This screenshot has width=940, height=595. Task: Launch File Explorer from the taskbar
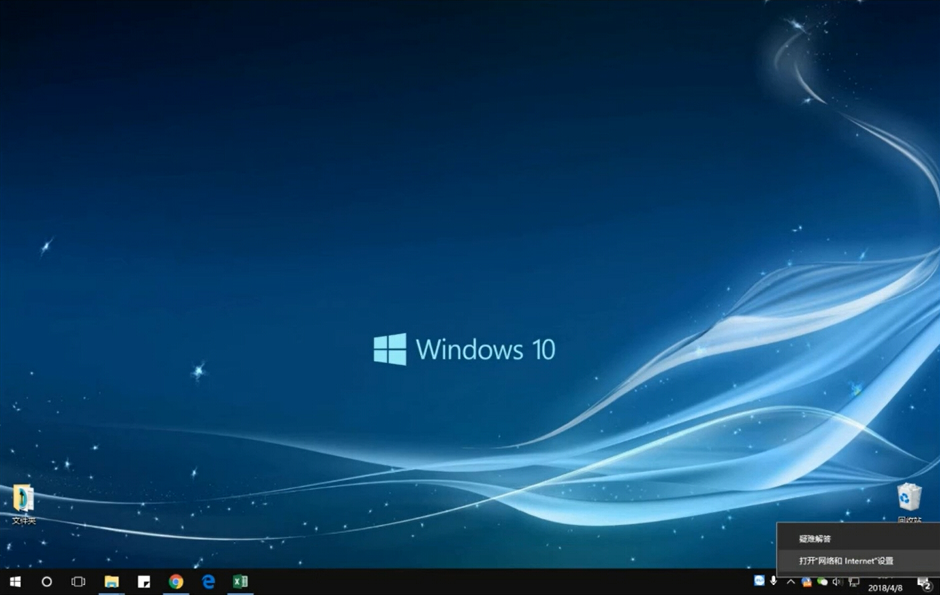112,582
